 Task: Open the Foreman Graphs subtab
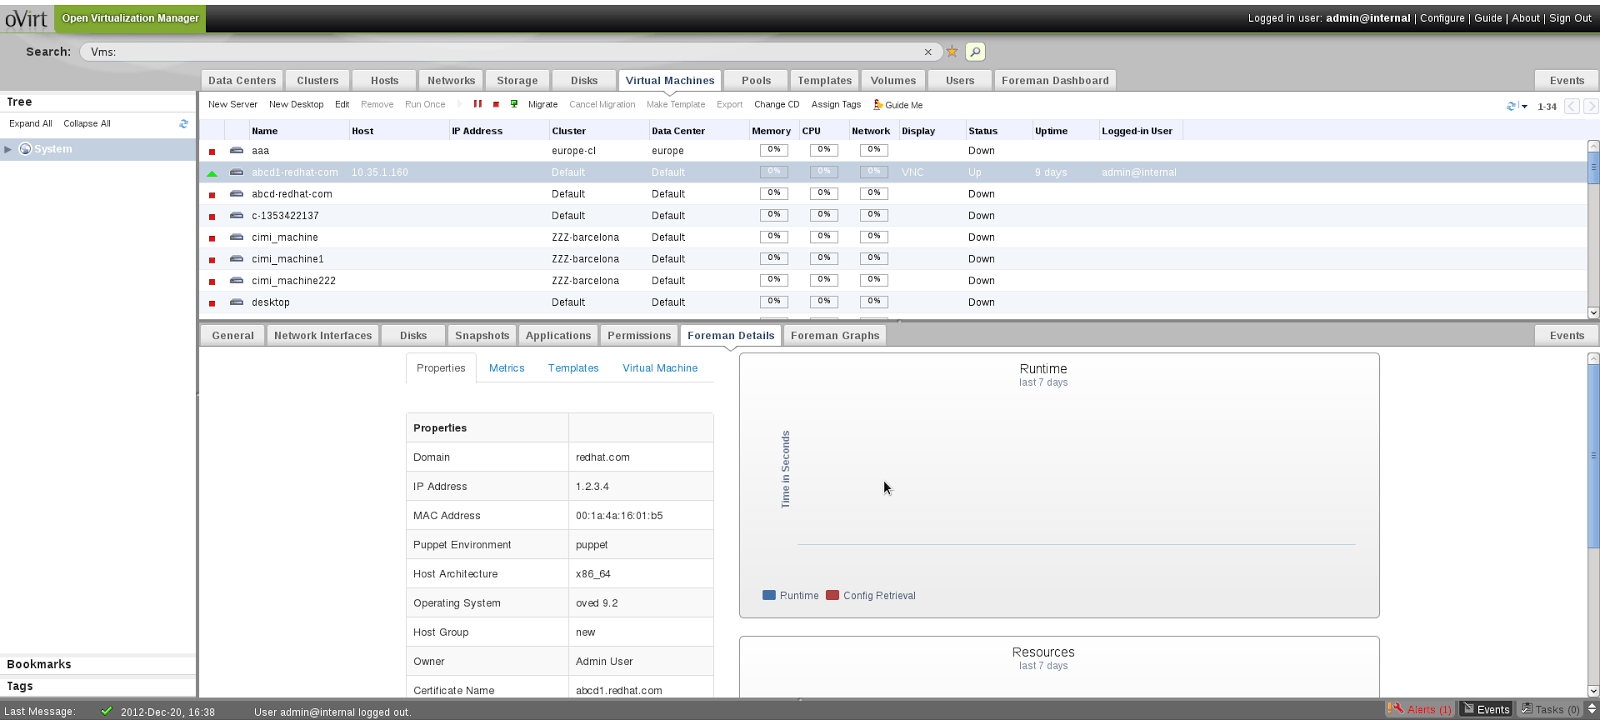(x=835, y=335)
